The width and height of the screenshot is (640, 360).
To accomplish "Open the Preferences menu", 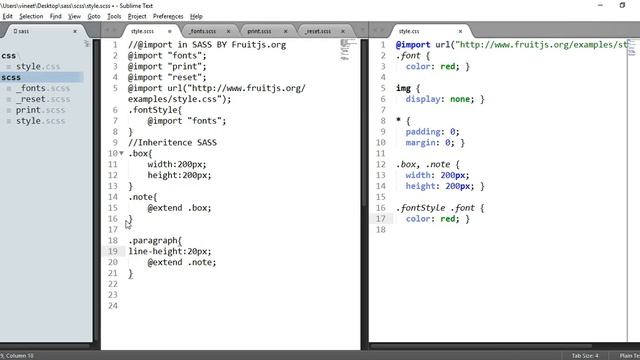I will click(x=168, y=16).
